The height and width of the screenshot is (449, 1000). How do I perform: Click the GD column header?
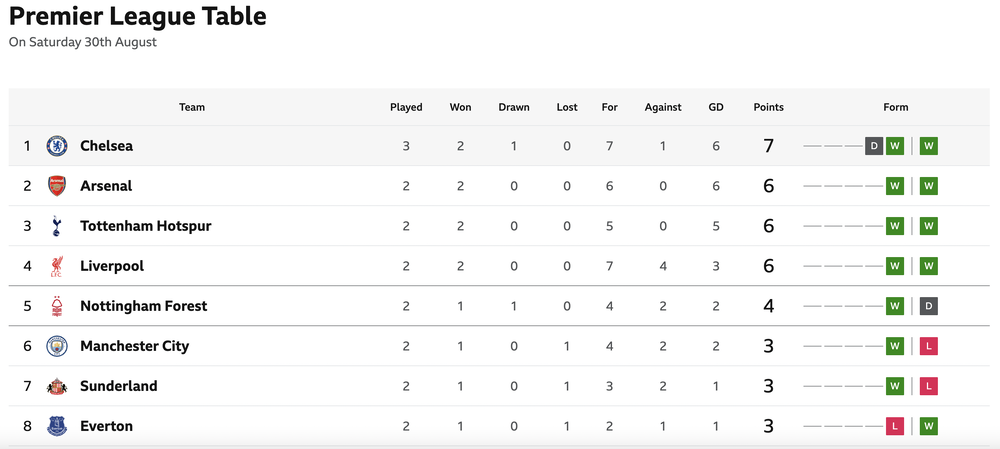[716, 107]
